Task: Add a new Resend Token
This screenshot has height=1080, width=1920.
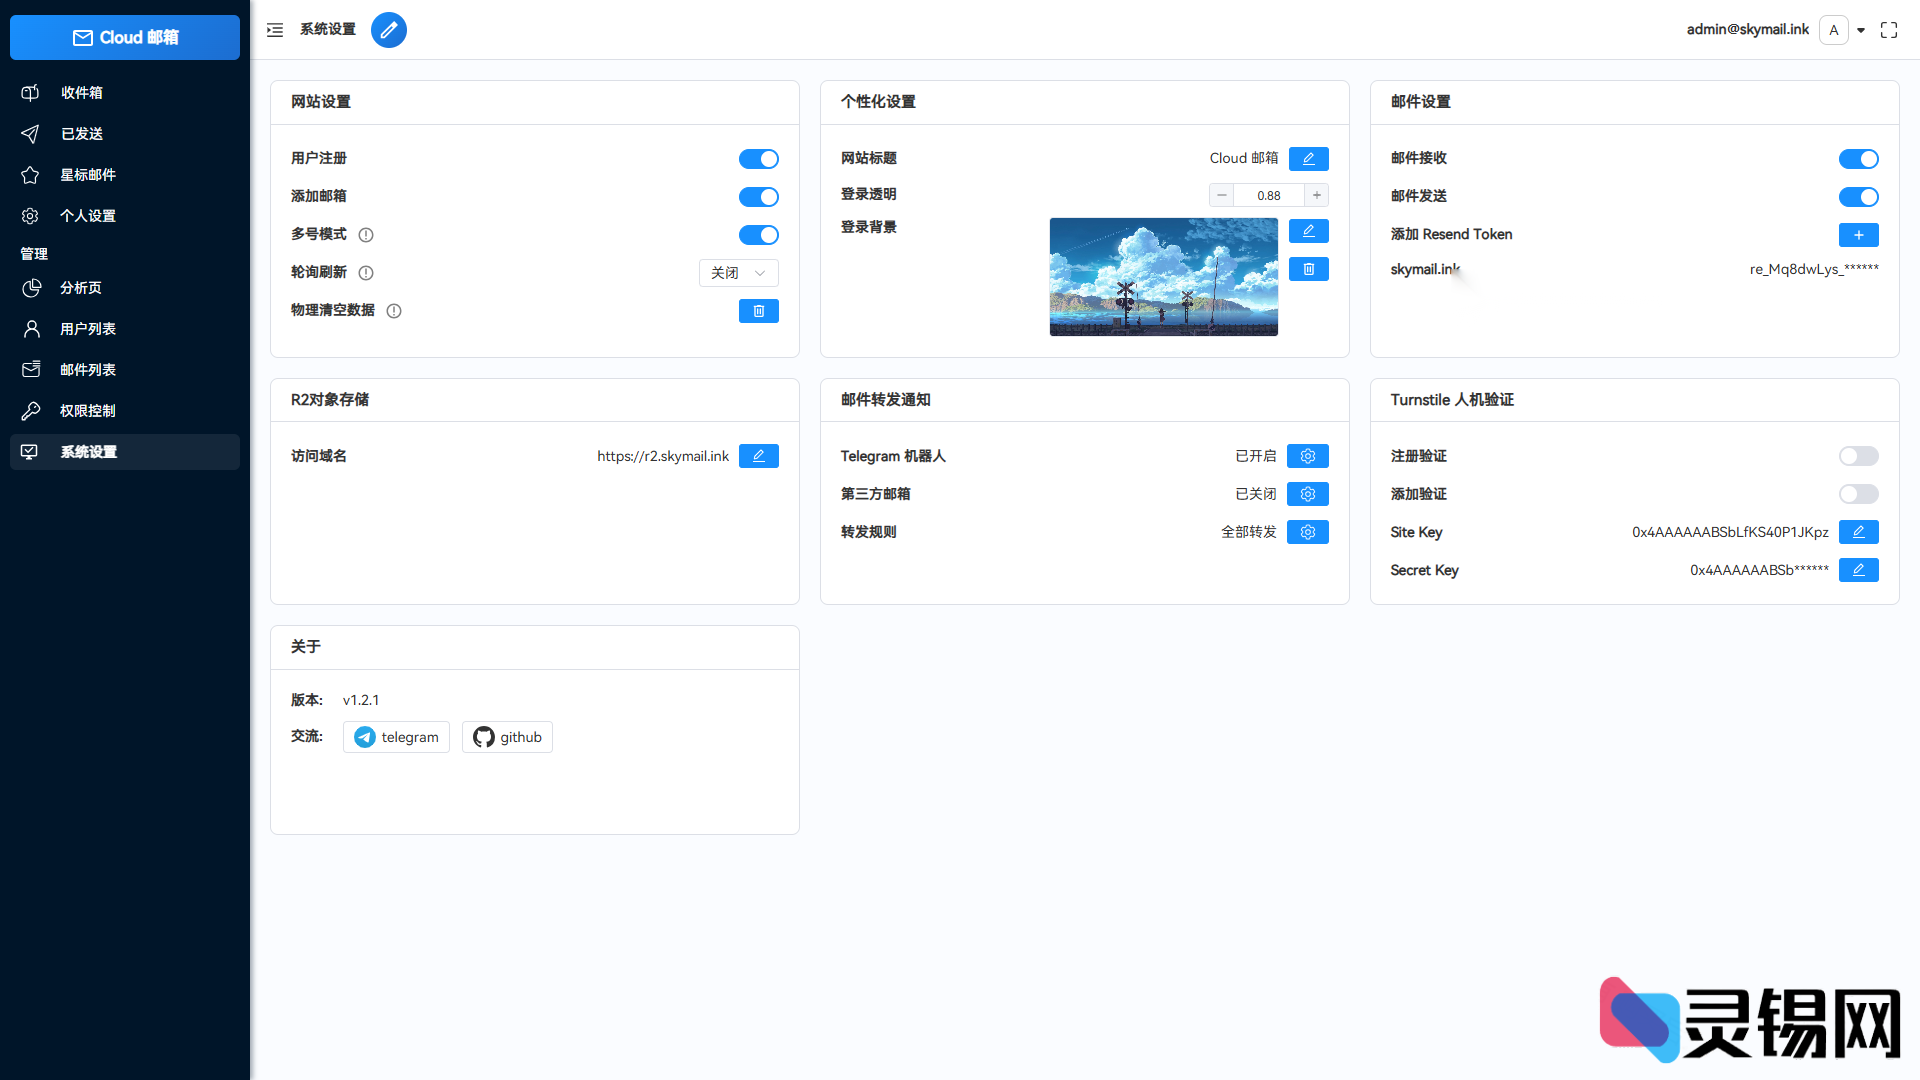Action: point(1858,234)
